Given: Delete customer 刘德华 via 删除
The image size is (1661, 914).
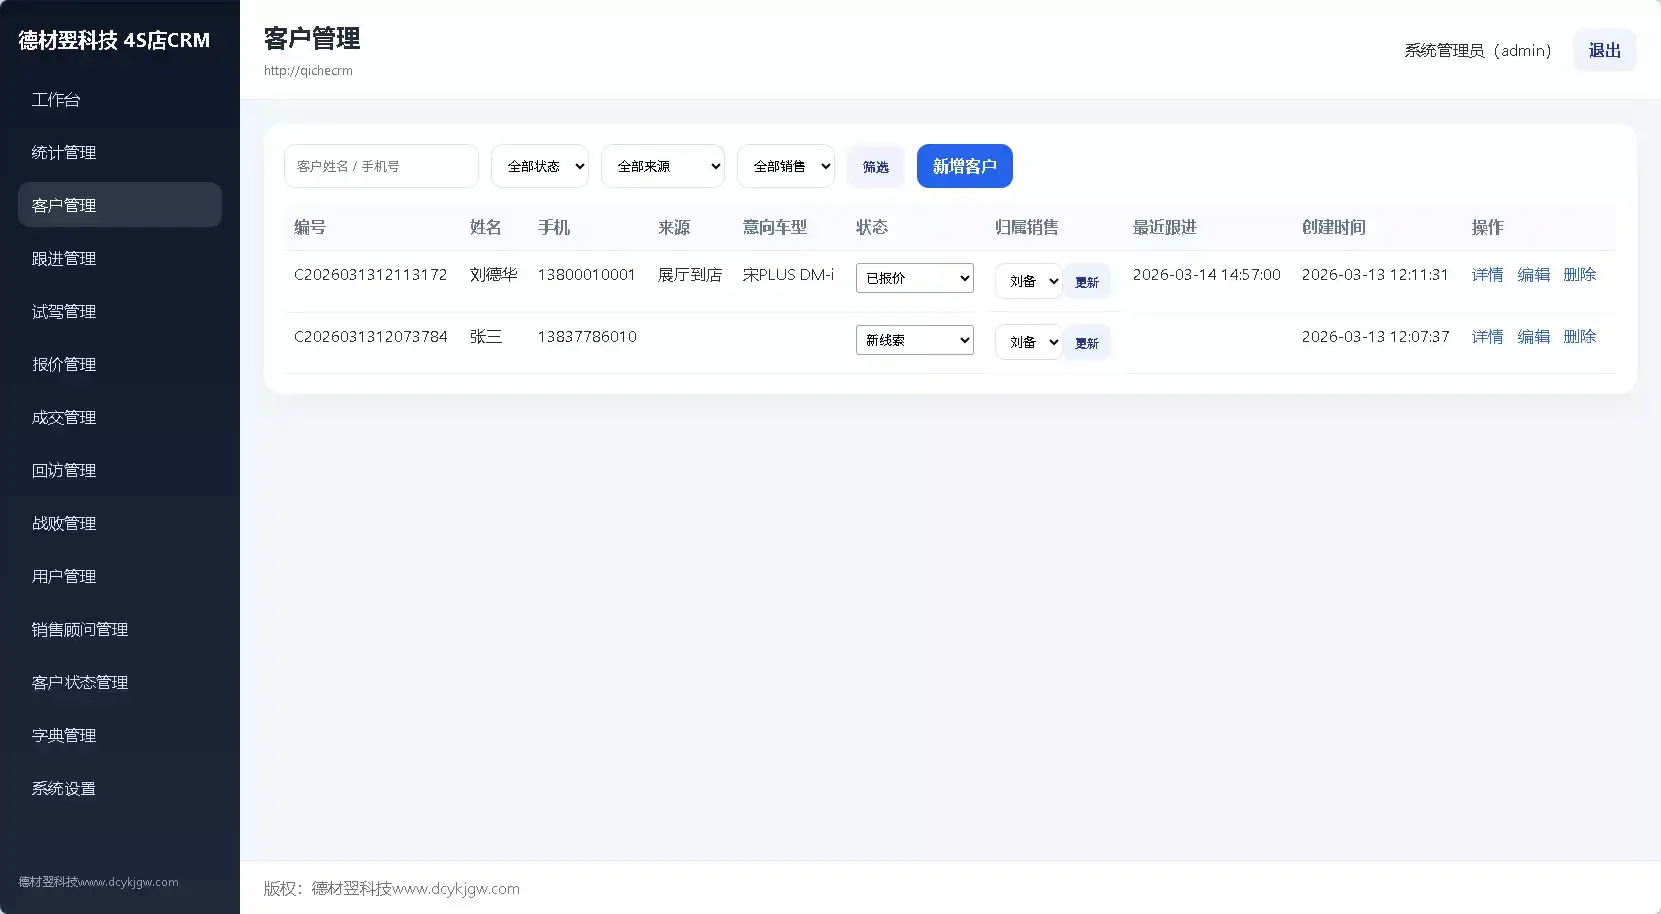Looking at the screenshot, I should point(1579,275).
